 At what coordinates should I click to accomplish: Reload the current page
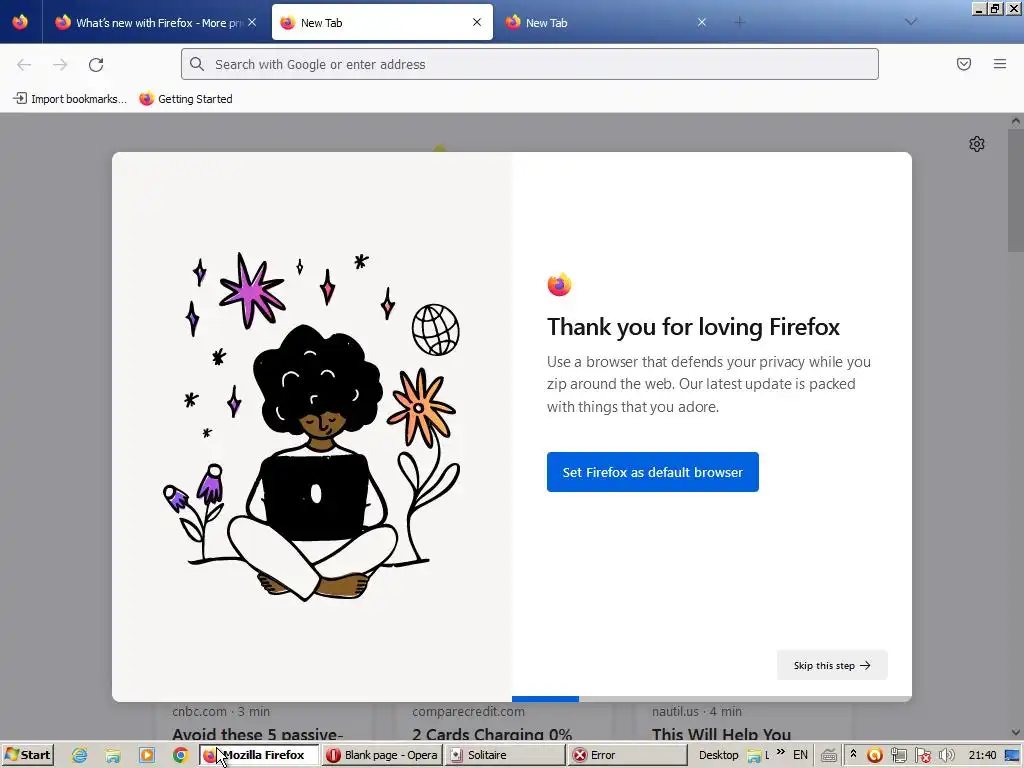click(96, 64)
